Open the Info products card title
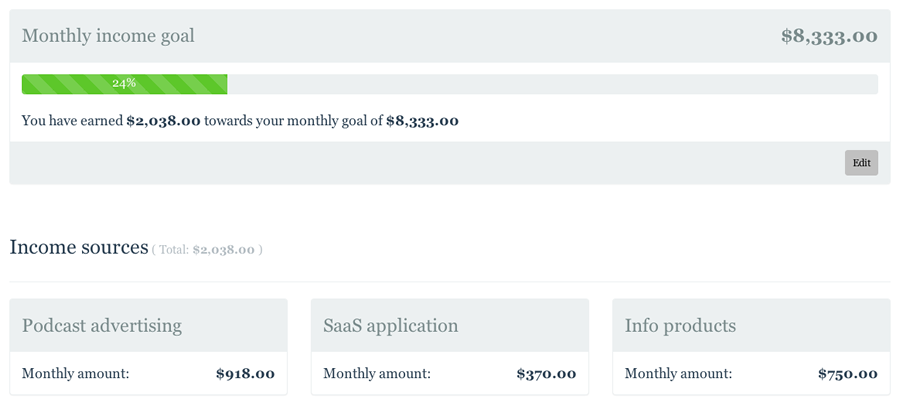 coord(680,325)
